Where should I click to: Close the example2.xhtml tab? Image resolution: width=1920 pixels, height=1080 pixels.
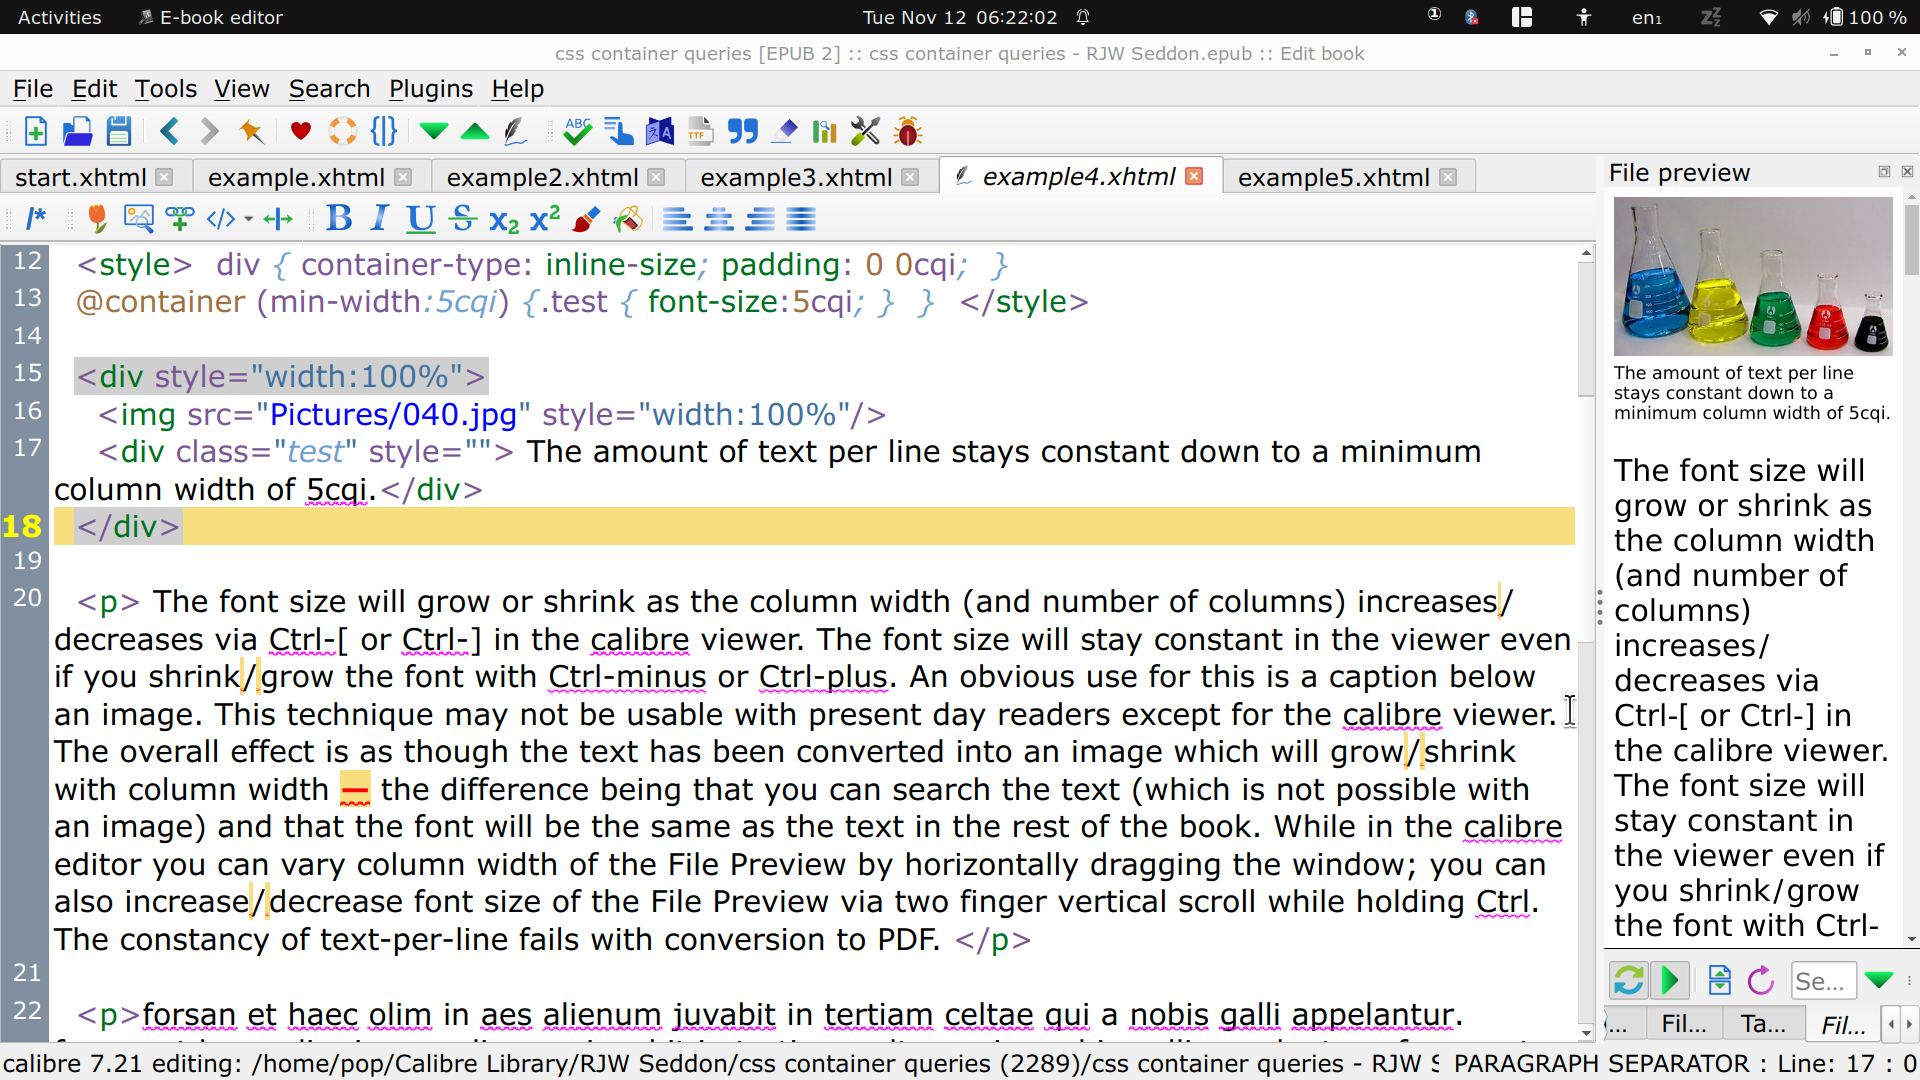coord(656,177)
